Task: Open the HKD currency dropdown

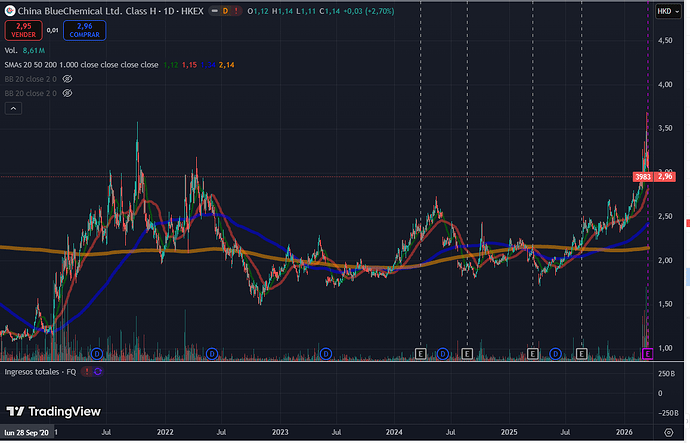Action: click(664, 12)
